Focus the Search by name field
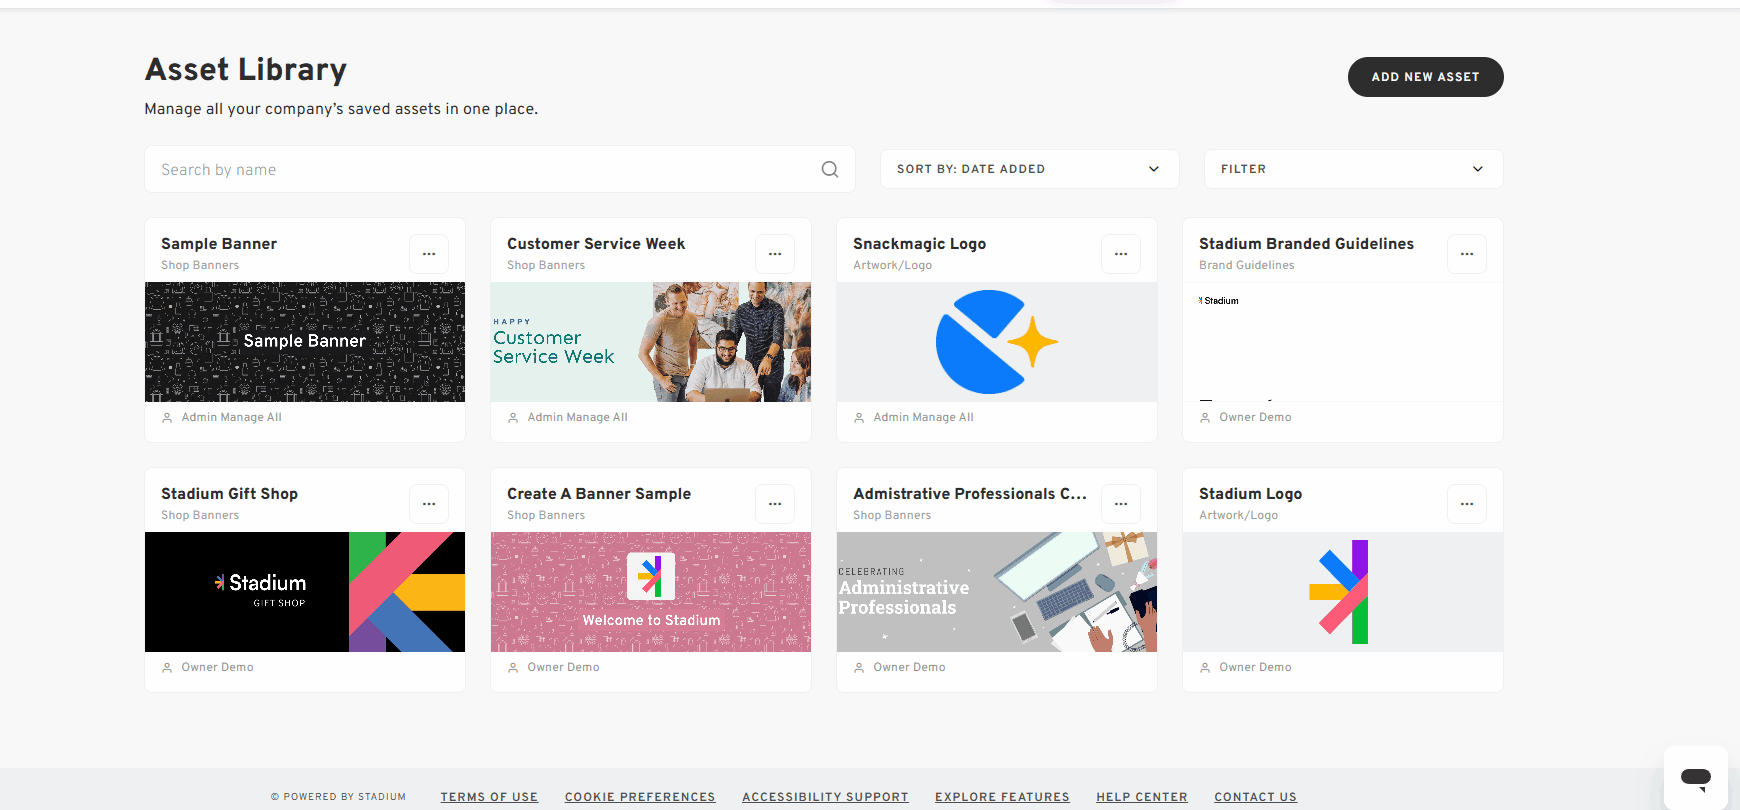 pos(500,169)
